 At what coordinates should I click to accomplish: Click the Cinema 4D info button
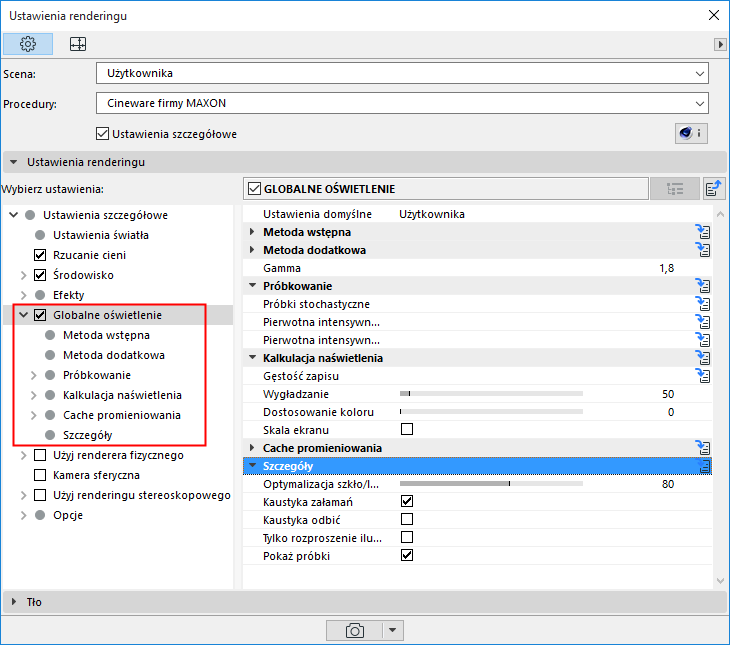[x=691, y=134]
